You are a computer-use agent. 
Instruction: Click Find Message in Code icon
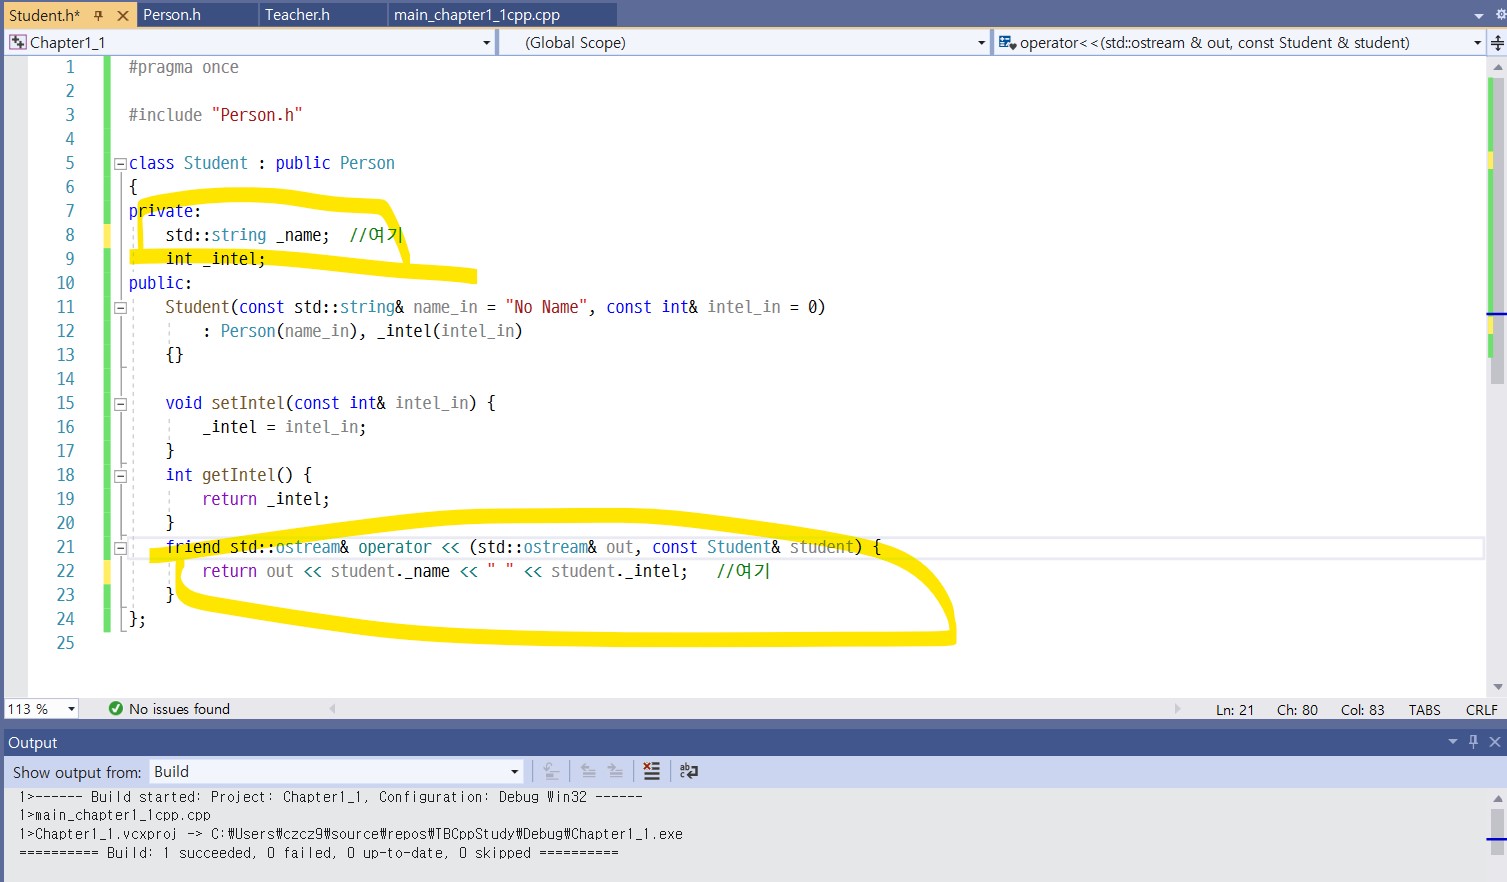tap(551, 771)
